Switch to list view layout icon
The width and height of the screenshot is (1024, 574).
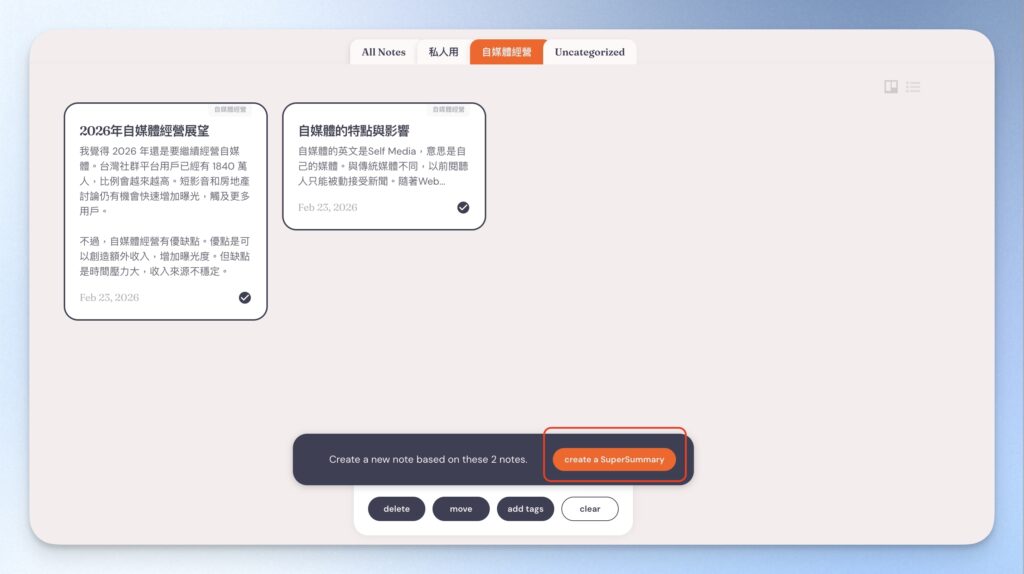[x=913, y=86]
